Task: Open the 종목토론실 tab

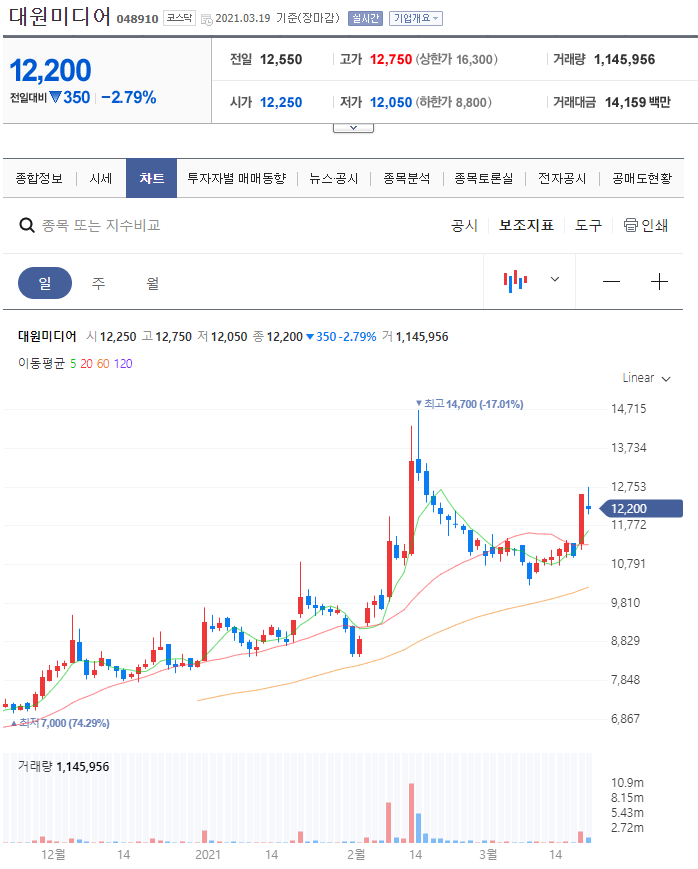Action: 483,178
